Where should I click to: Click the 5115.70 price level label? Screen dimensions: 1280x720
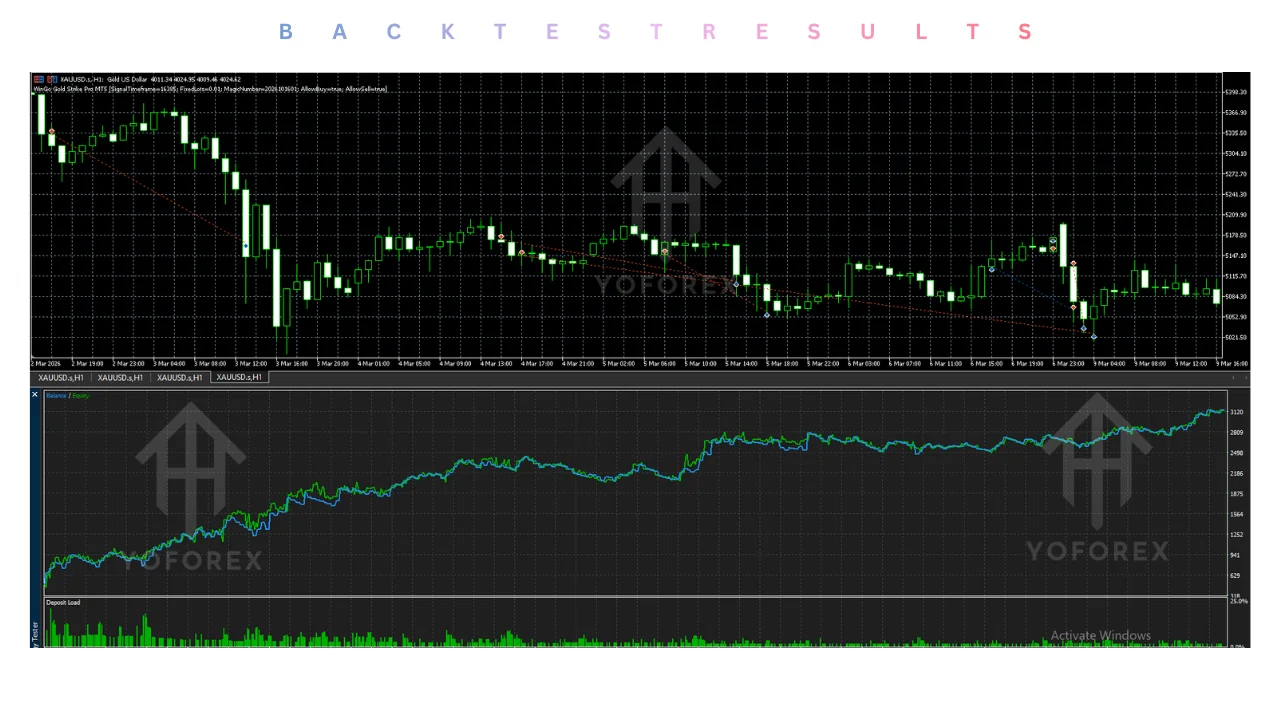(1236, 276)
